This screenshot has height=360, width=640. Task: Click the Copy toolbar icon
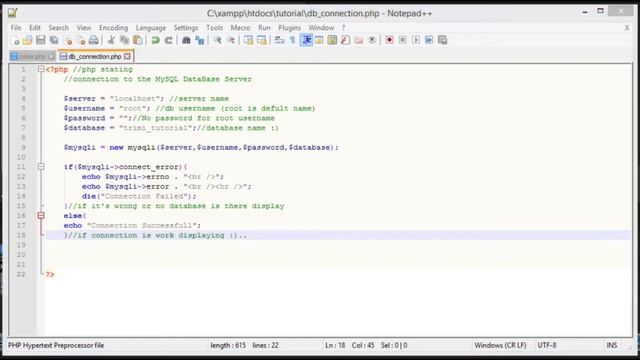(124, 40)
